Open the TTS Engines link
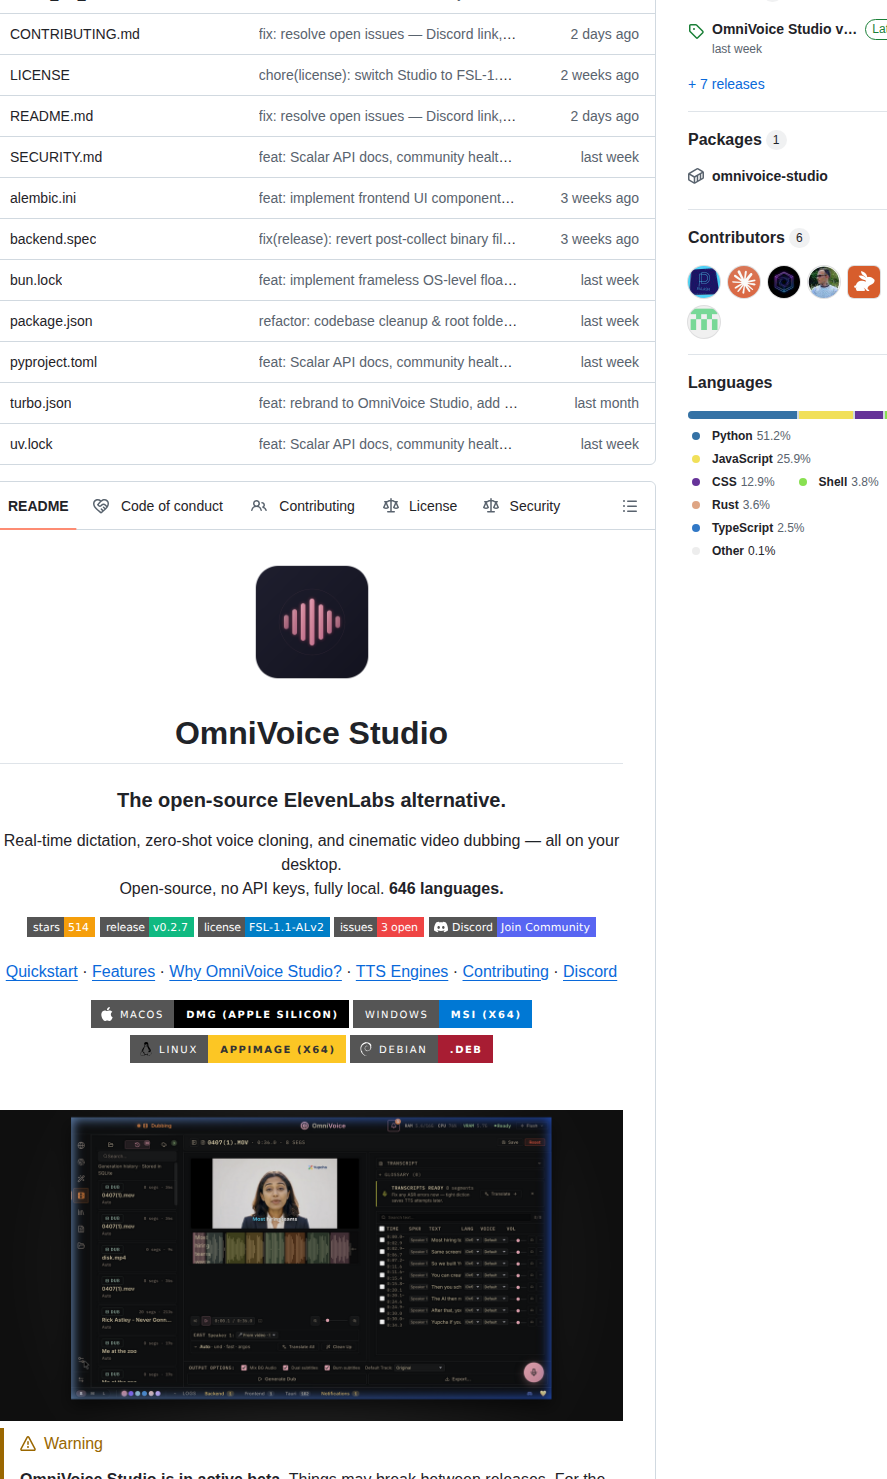Screen dimensions: 887x1479 tap(402, 971)
